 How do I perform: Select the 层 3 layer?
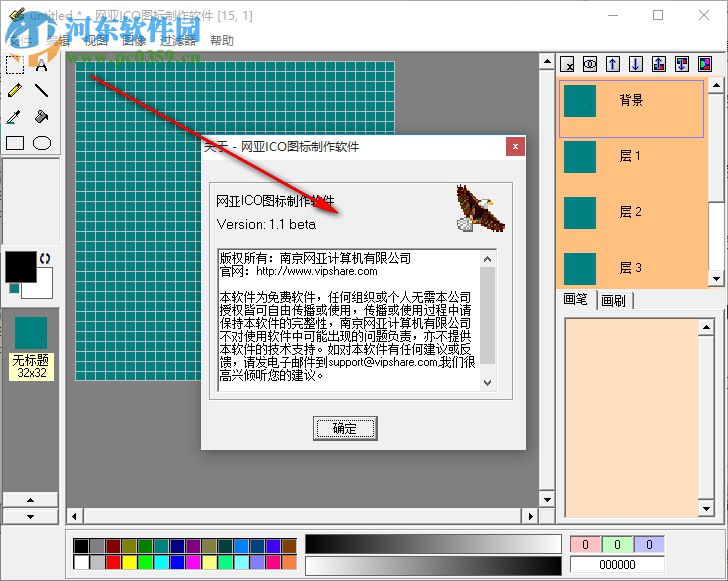click(x=631, y=268)
